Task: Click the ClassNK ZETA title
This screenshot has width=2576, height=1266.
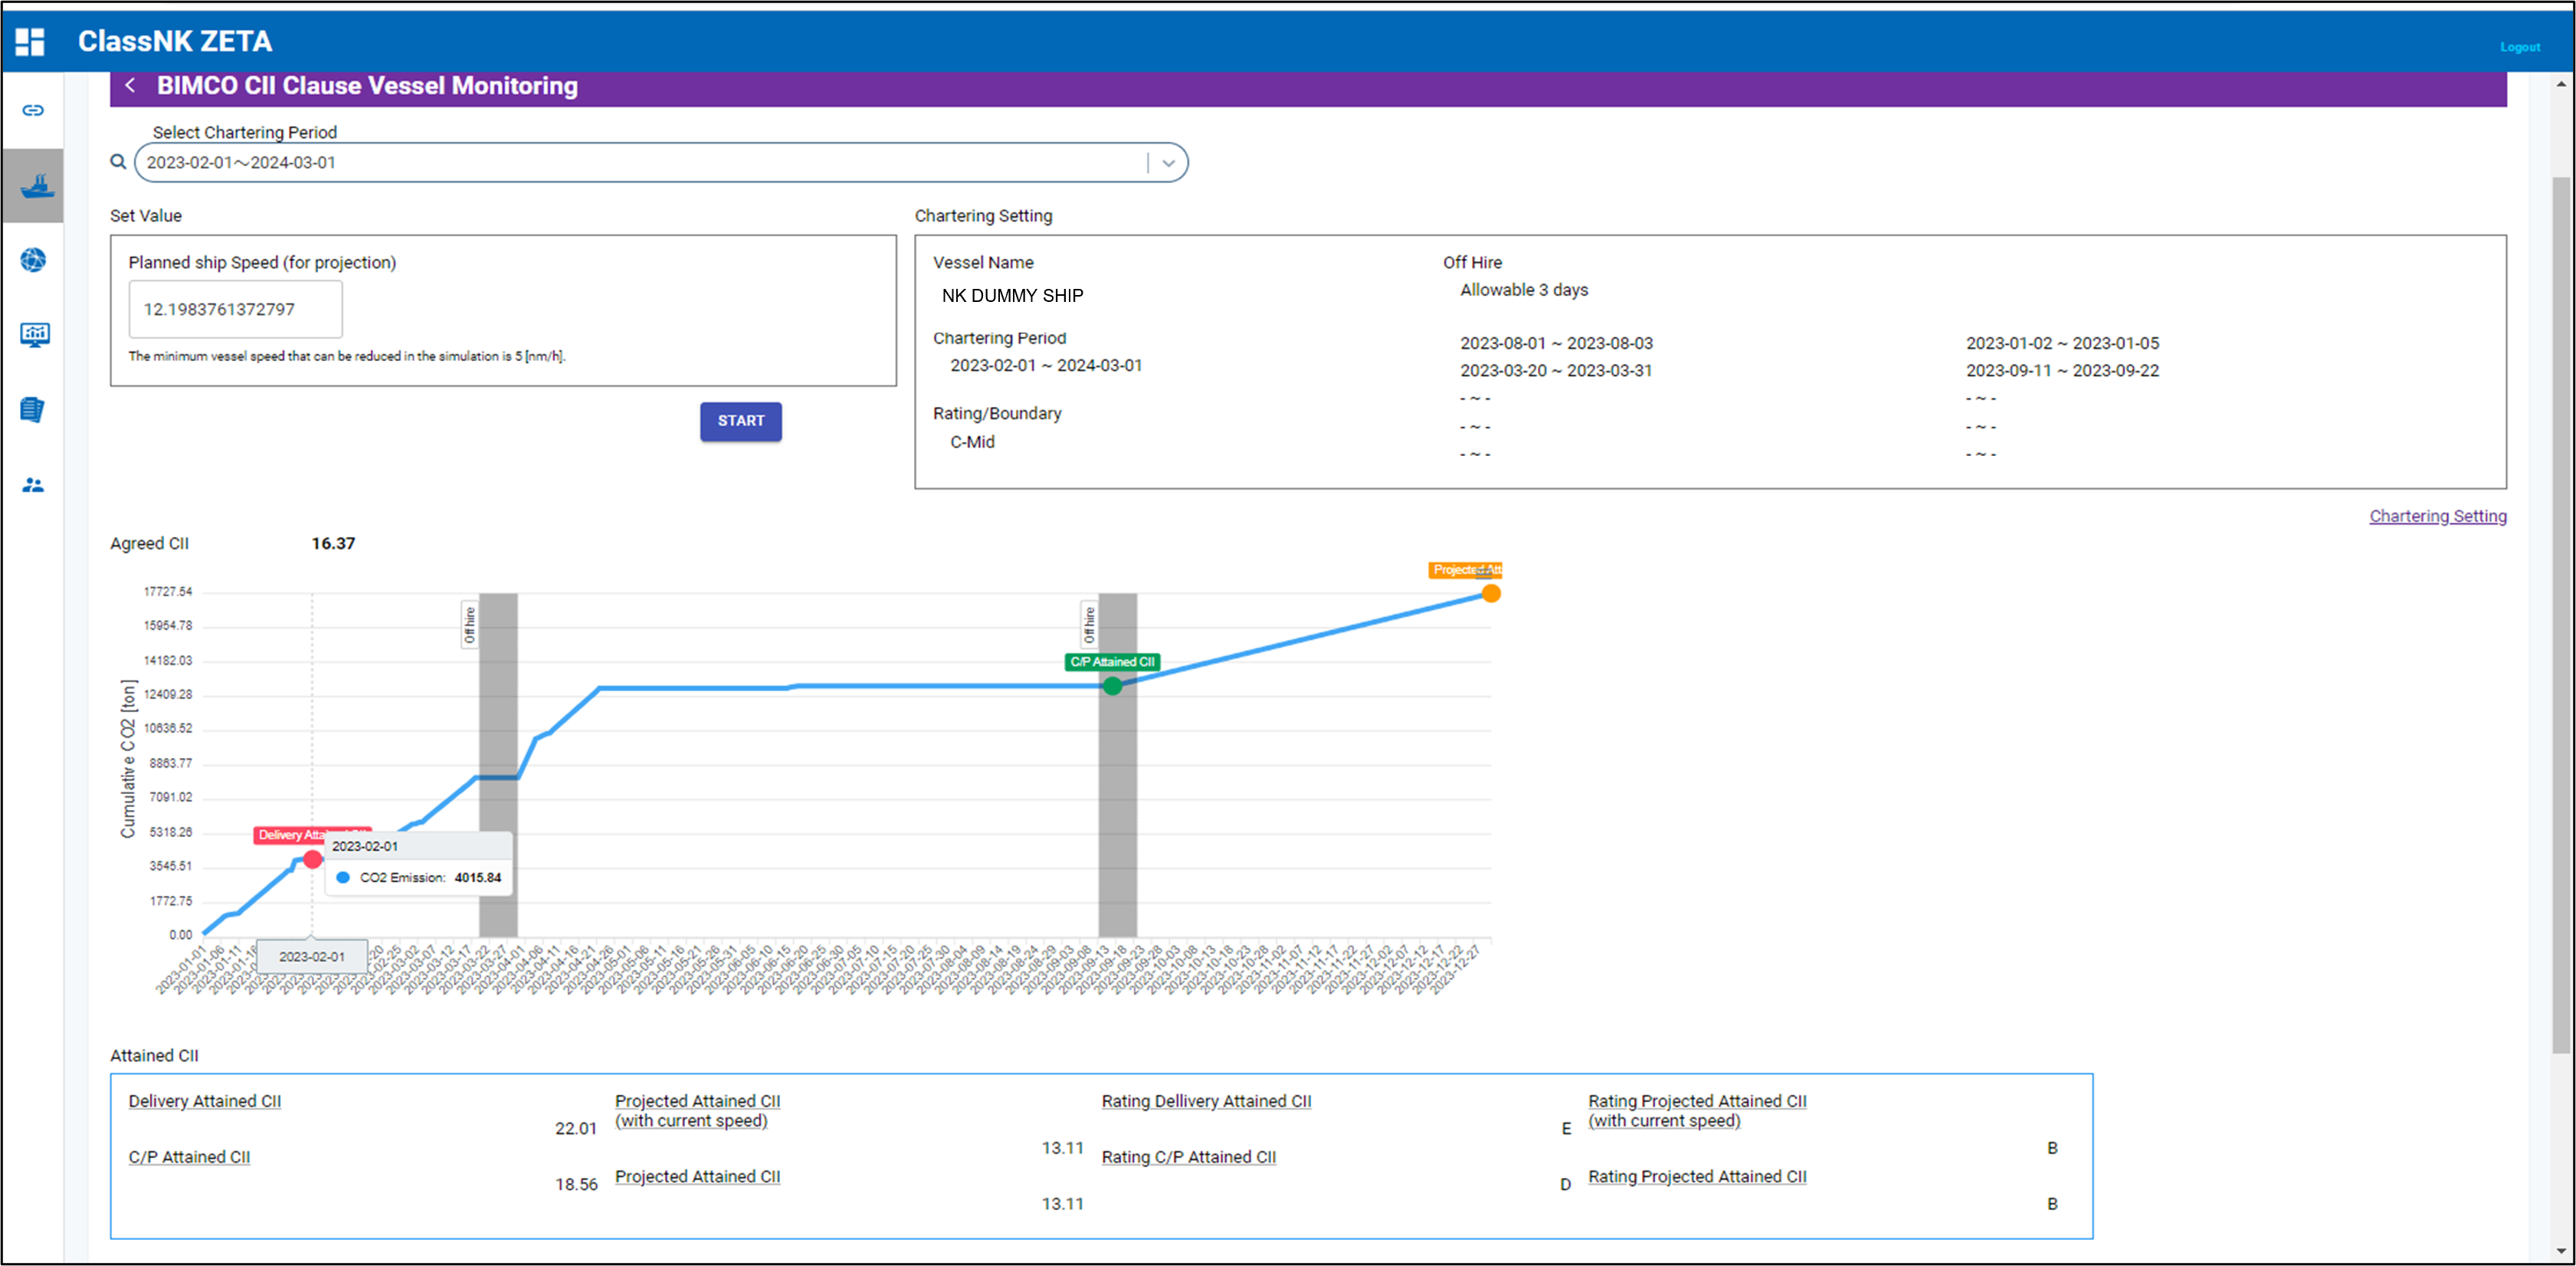Action: pyautogui.click(x=175, y=41)
